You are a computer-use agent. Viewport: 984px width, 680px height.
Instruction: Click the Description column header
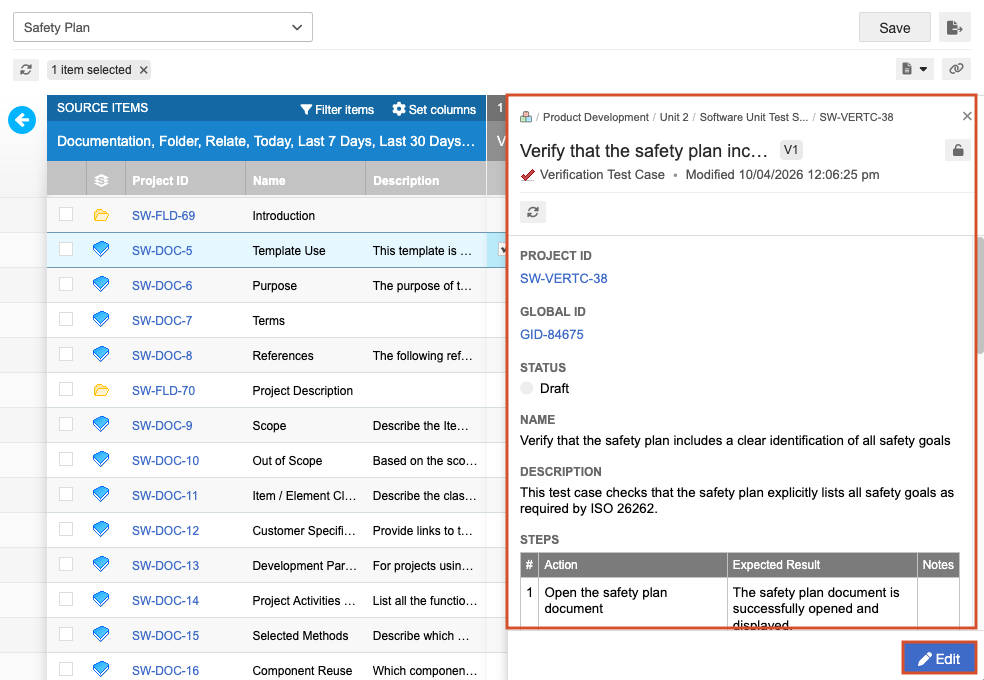425,181
